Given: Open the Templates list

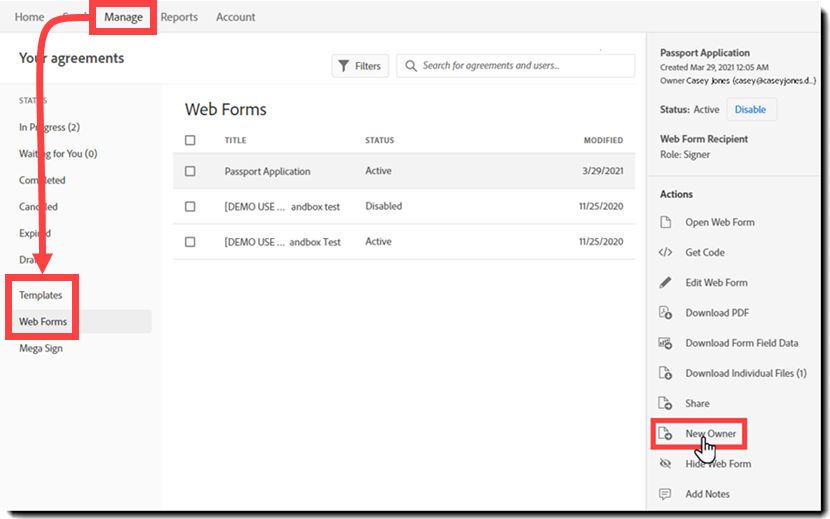Looking at the screenshot, I should click(x=41, y=295).
